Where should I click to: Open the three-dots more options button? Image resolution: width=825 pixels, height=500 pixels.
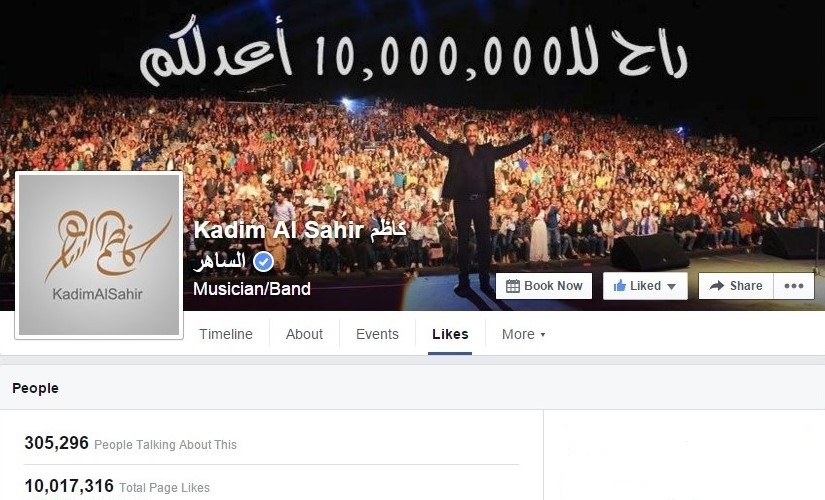[x=793, y=286]
